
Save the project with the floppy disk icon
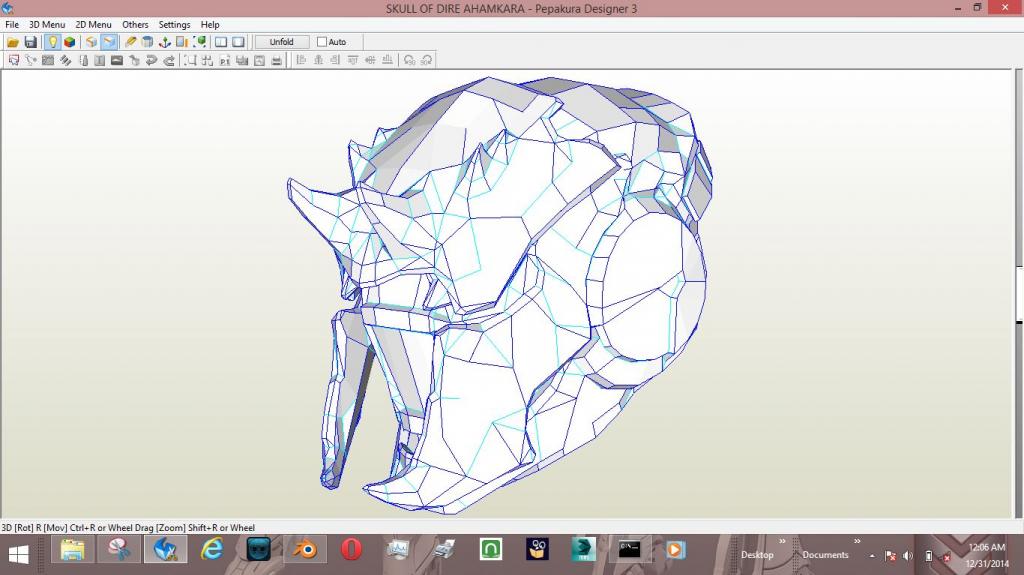tap(30, 42)
